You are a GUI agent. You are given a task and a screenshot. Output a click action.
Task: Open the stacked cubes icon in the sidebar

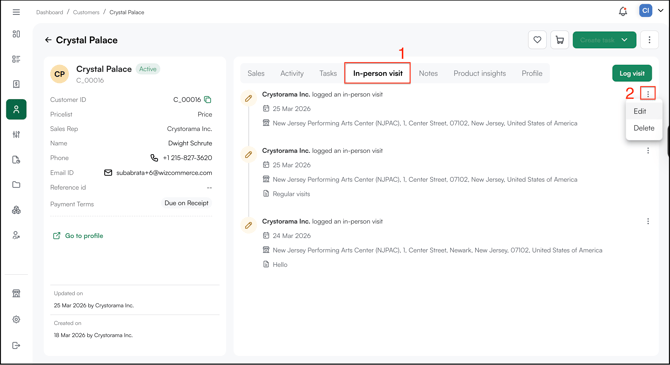pos(16,210)
